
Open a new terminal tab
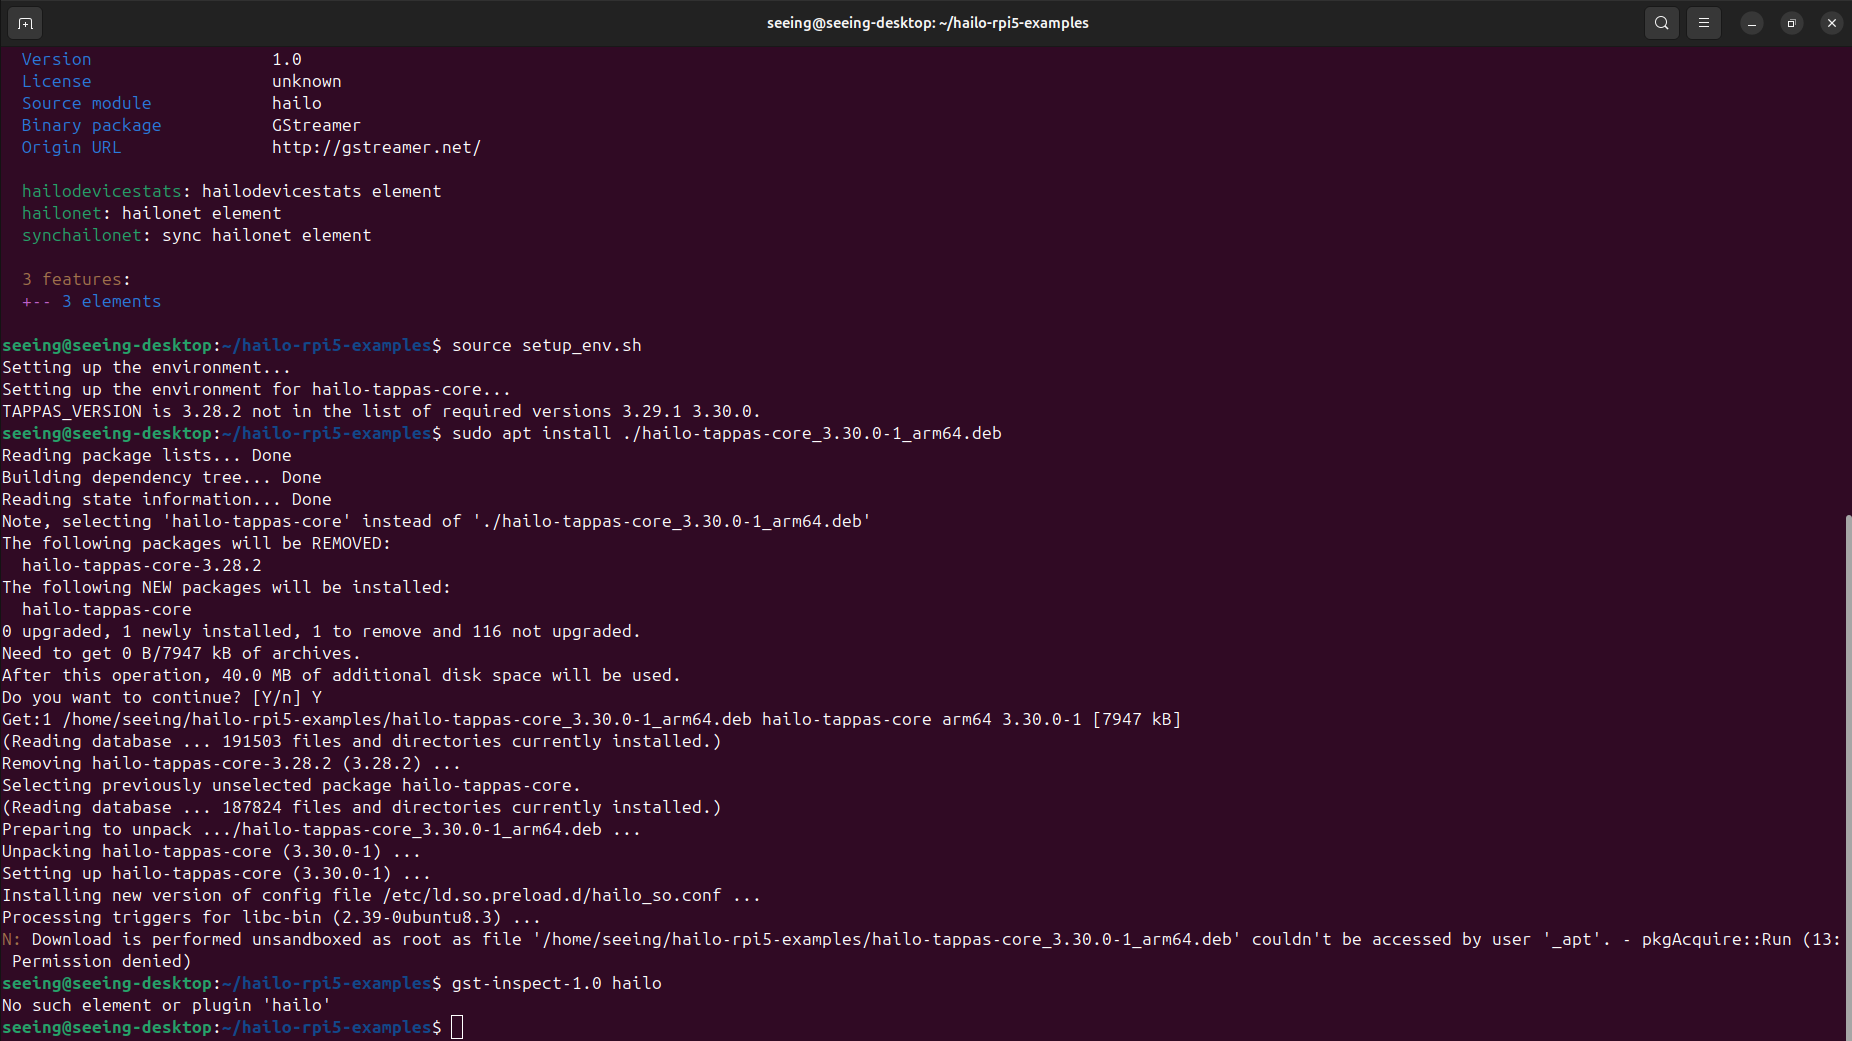[25, 23]
